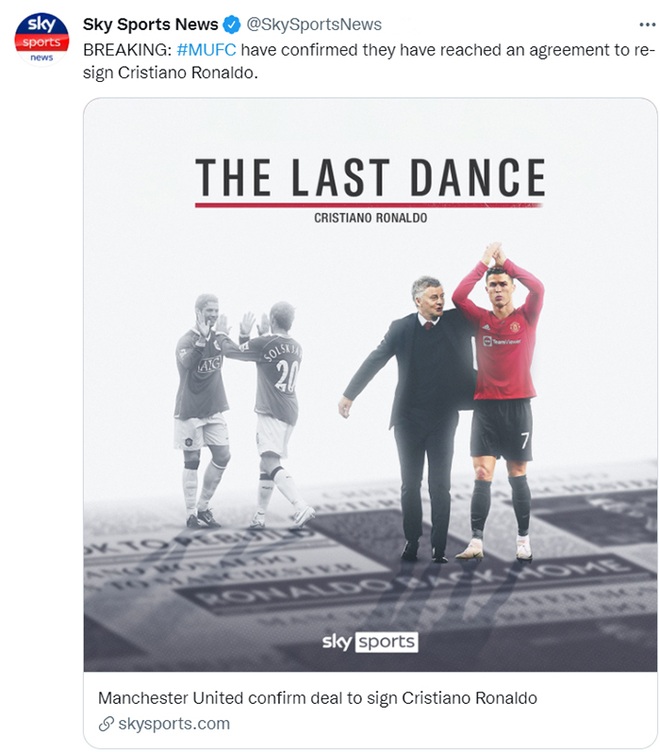Click the blue verified badge icon
The image size is (660, 752).
232,24
